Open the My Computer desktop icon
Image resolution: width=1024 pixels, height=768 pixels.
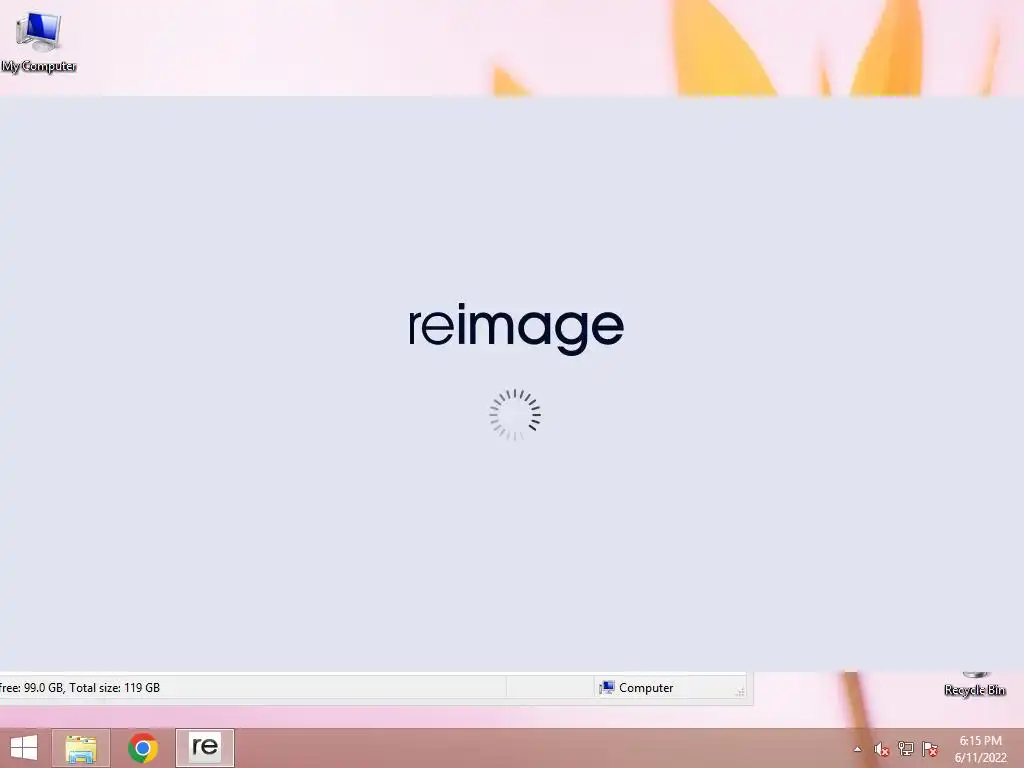click(38, 42)
